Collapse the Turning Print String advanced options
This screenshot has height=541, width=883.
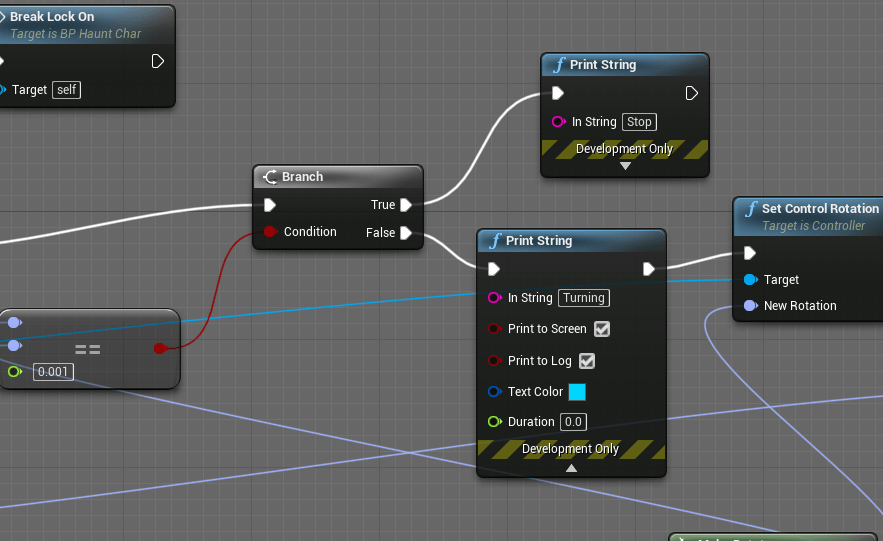(571, 467)
